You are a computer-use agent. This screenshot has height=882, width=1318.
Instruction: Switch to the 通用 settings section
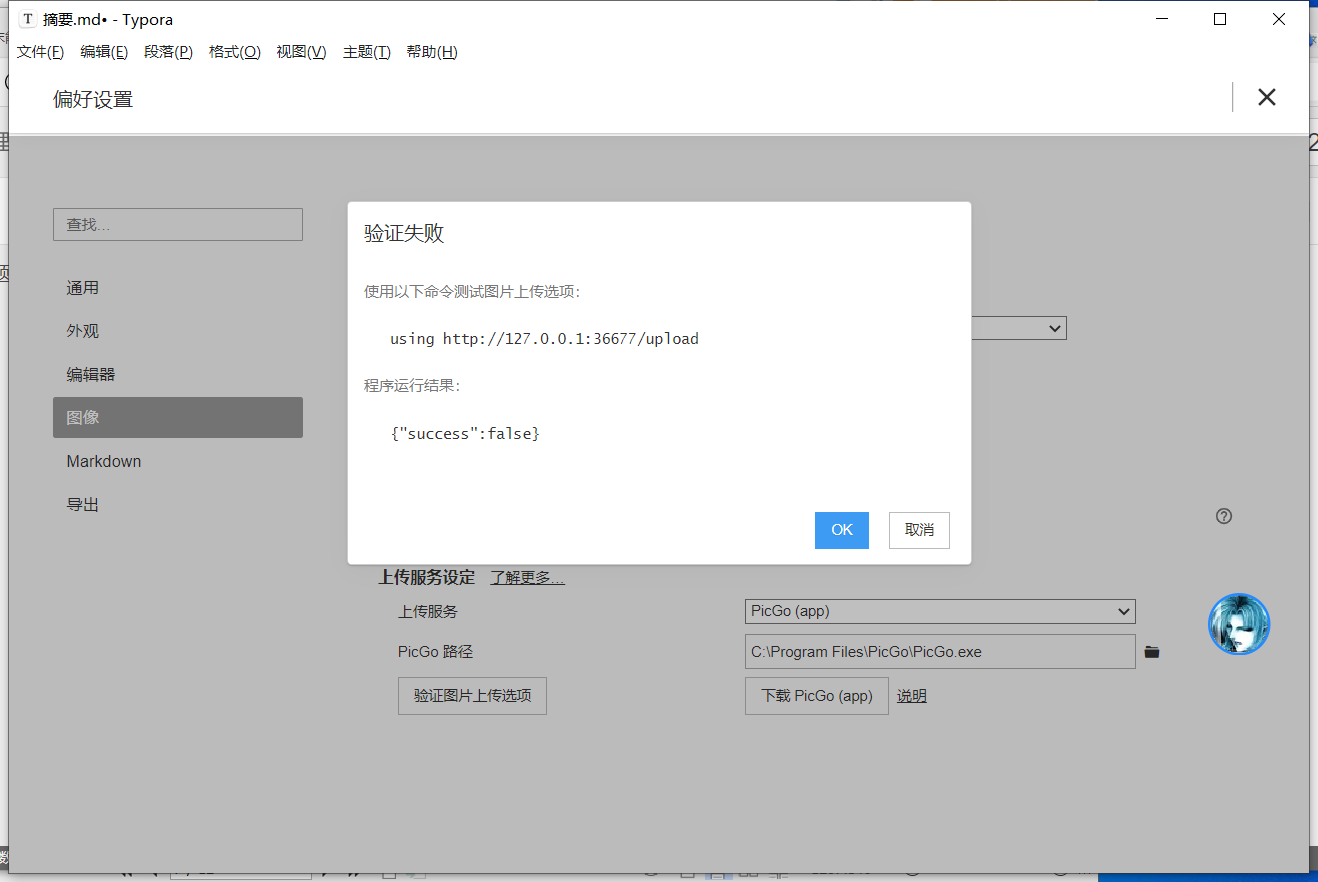point(83,287)
